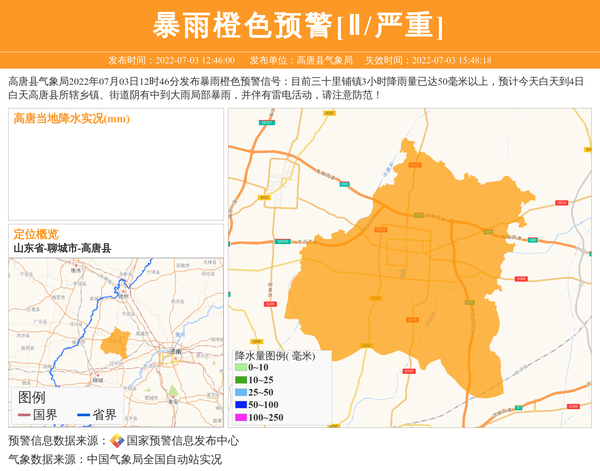Click the light blue 25~50 rainfall swatch
The height and width of the screenshot is (471, 600).
(x=240, y=393)
